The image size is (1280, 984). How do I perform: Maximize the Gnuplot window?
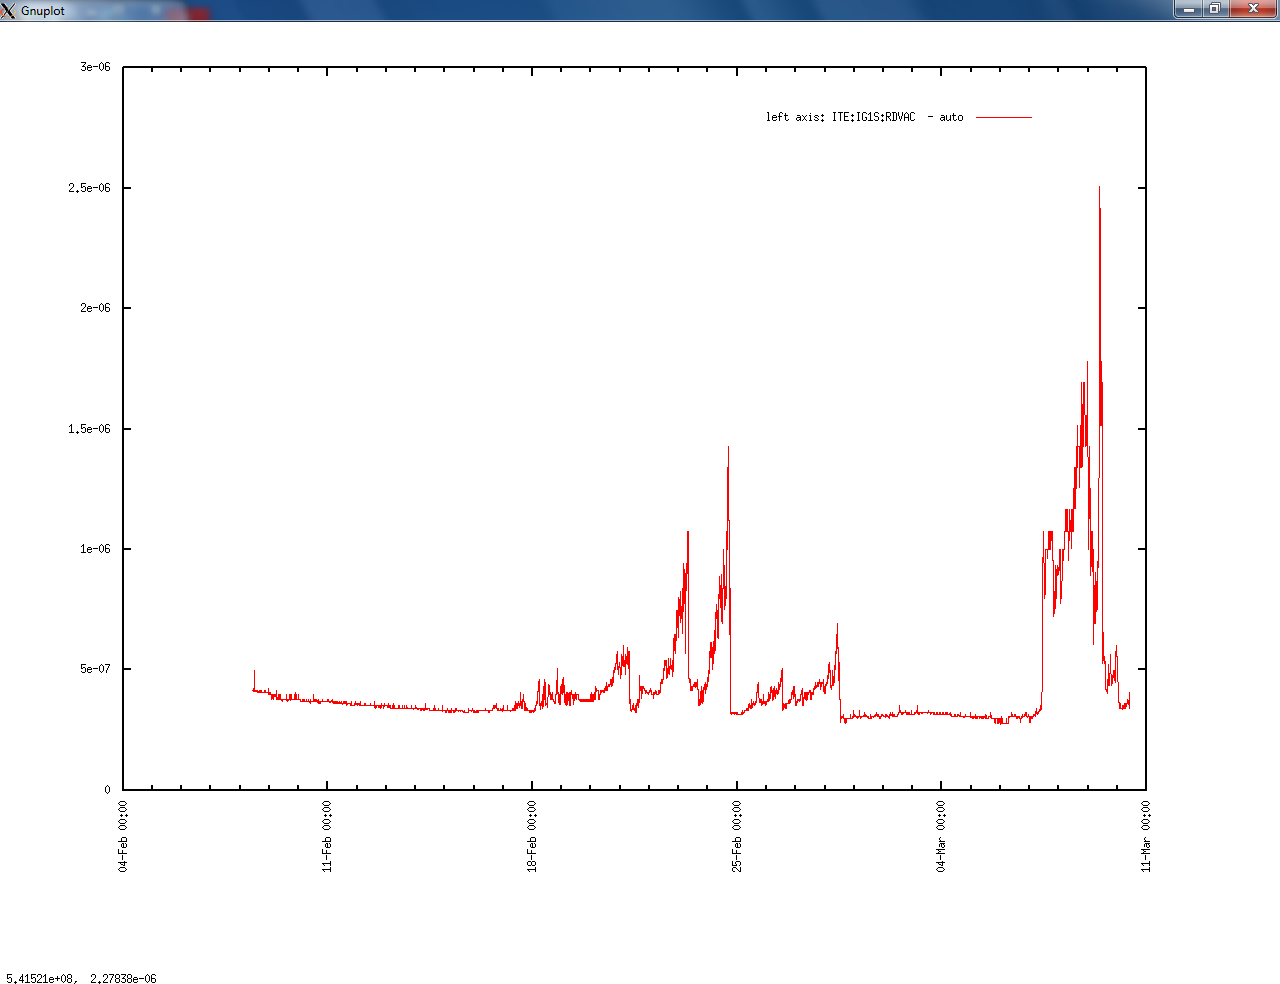(1215, 9)
